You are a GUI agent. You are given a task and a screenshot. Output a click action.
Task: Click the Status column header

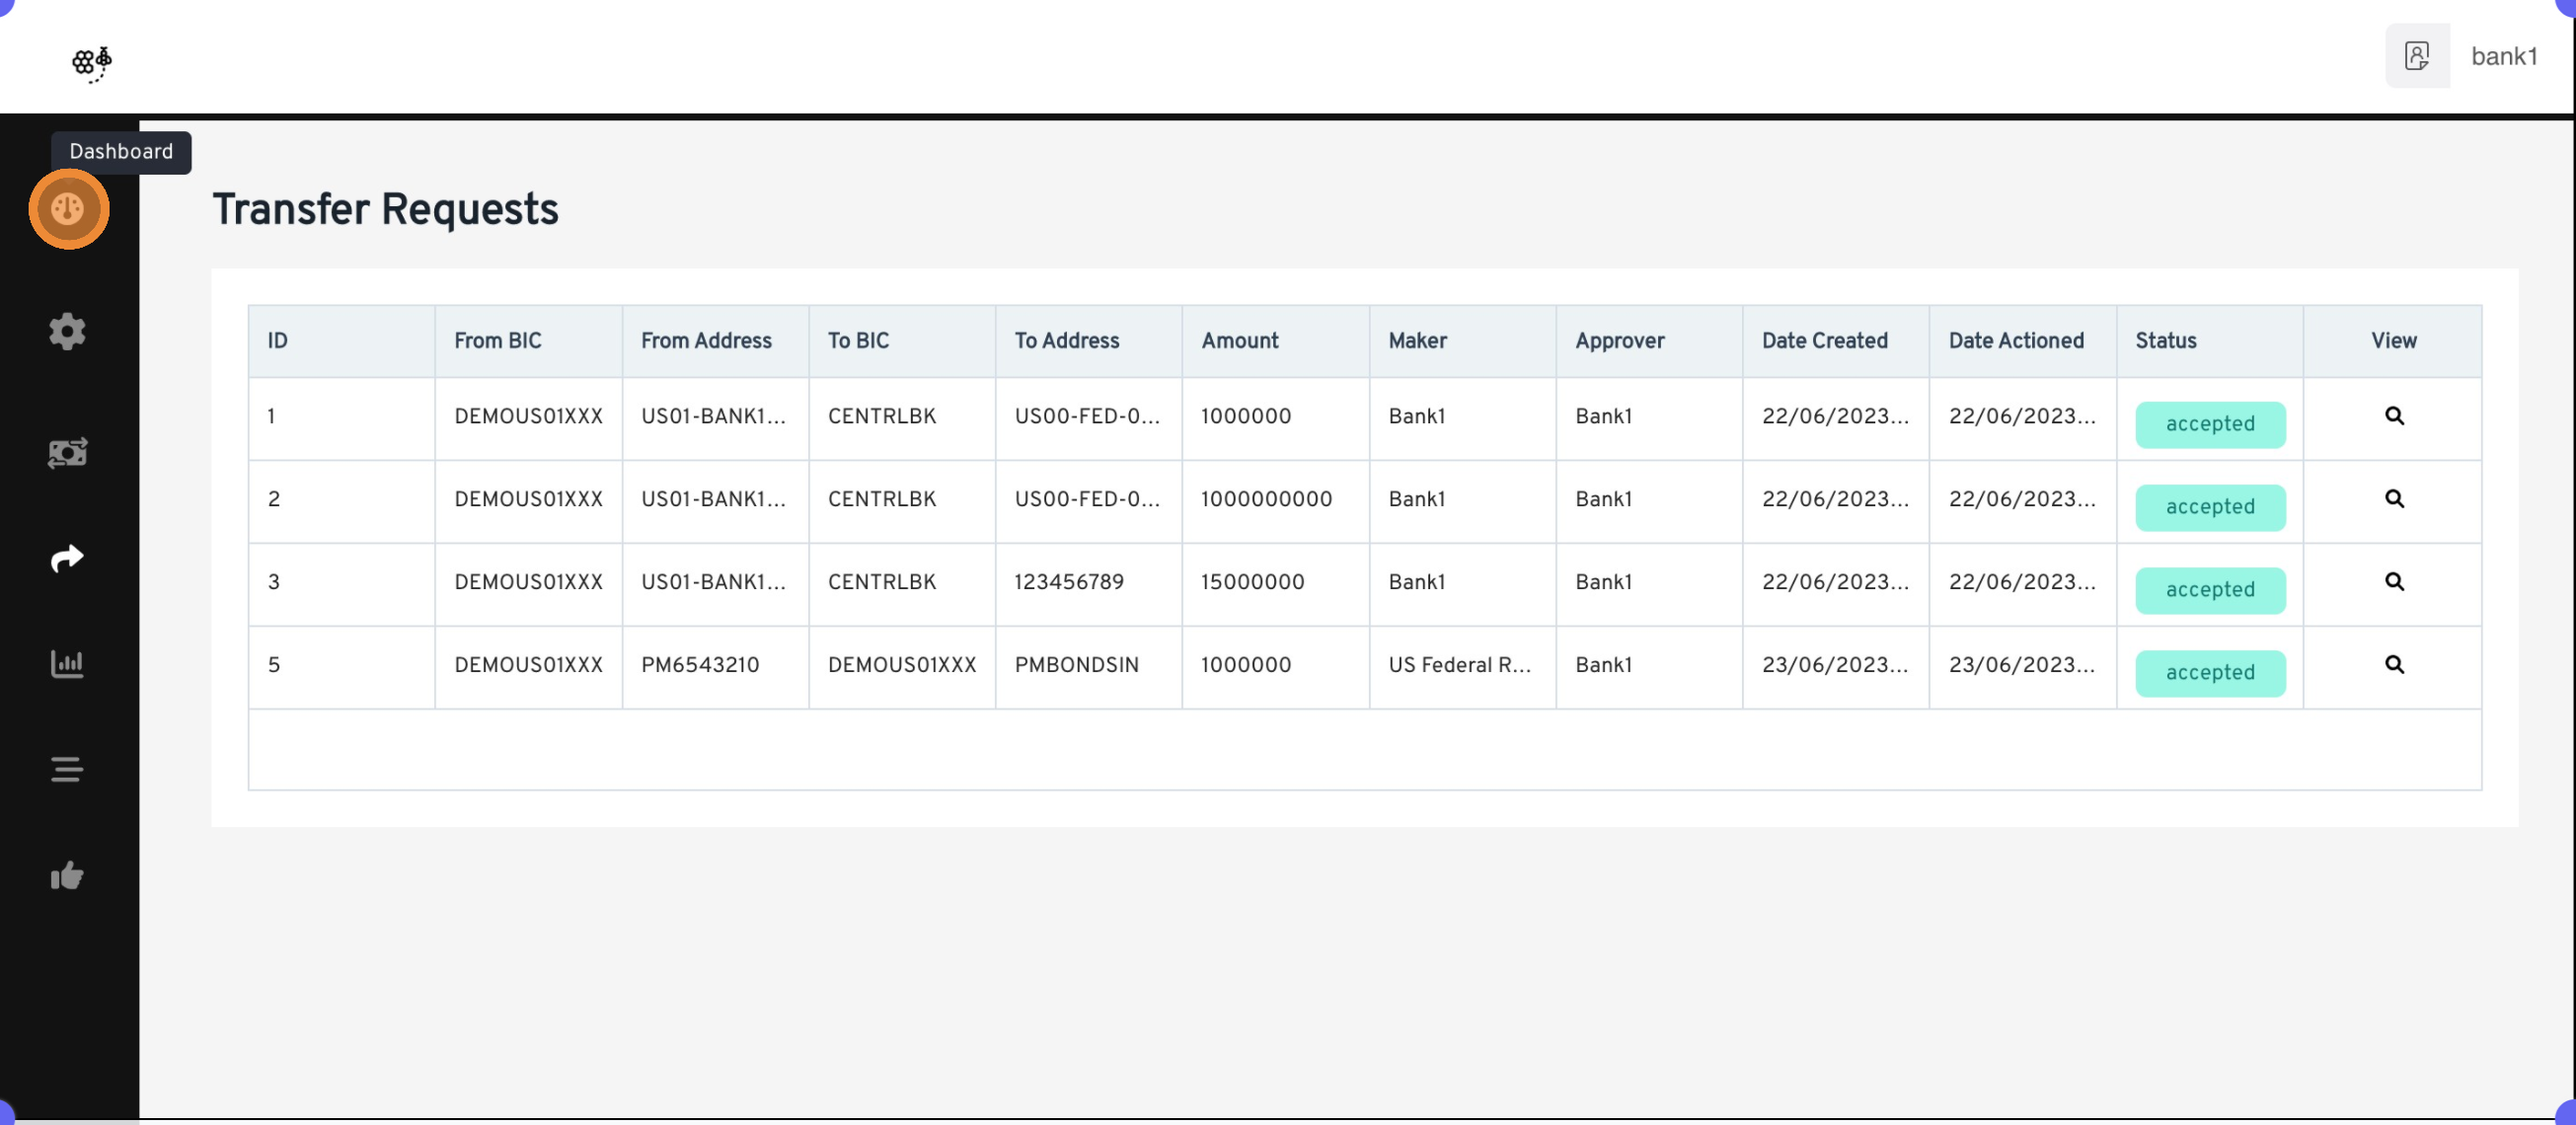point(2210,341)
